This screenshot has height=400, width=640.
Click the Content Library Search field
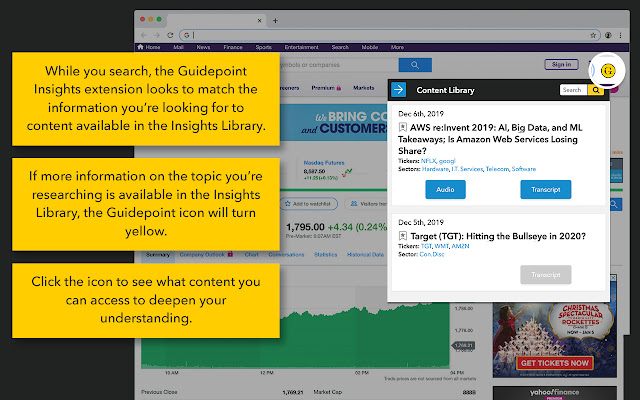pos(573,90)
